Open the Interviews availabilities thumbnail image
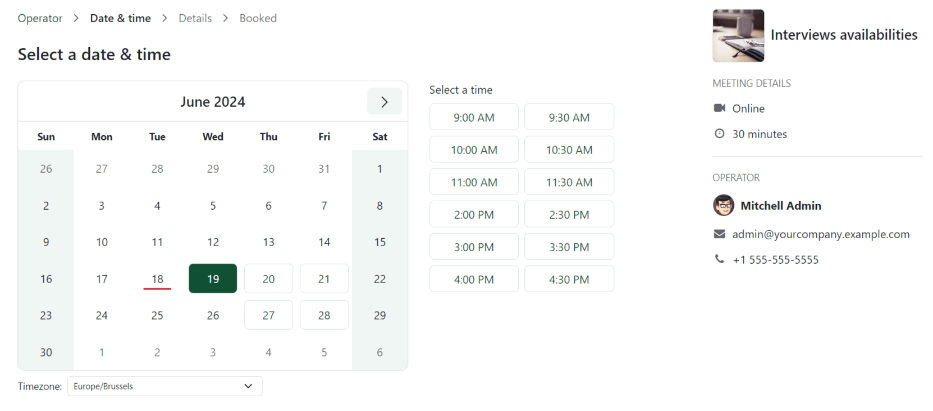 pos(738,35)
